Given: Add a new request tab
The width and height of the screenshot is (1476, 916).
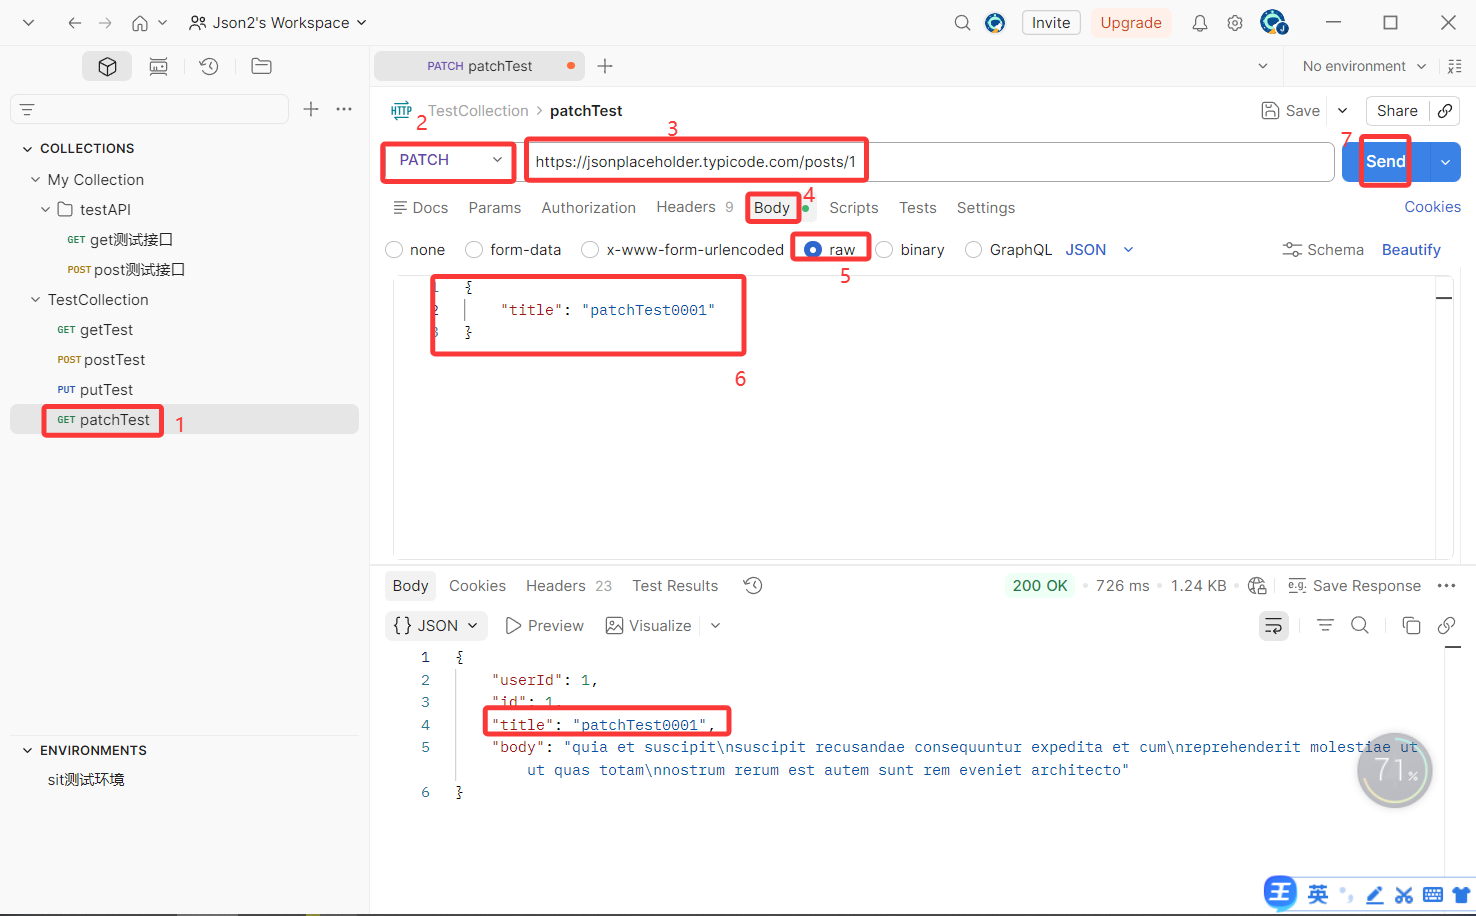Looking at the screenshot, I should (605, 66).
